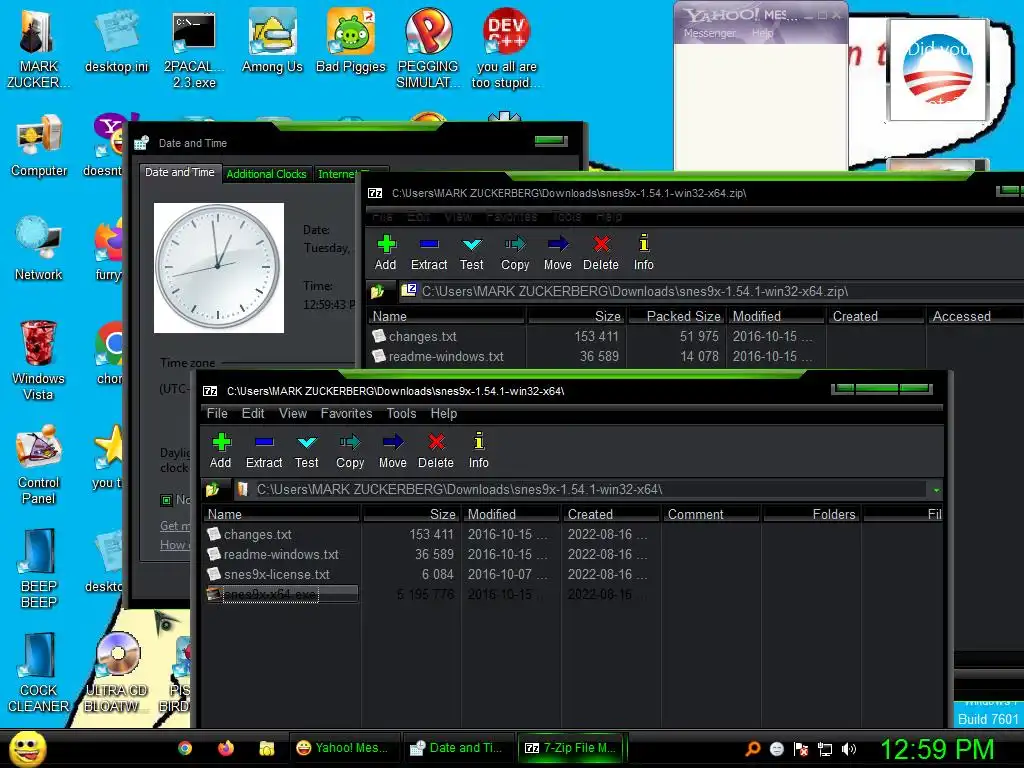Select the 2PACAL 2.3.exe desktop icon
1024x768 pixels.
[194, 49]
